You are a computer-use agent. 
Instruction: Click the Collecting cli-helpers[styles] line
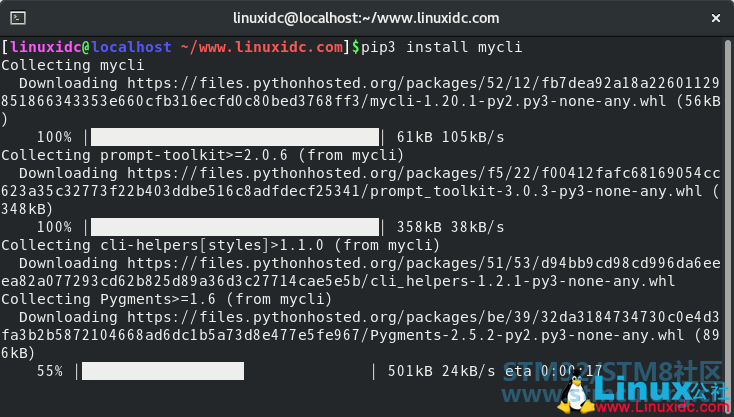[220, 245]
